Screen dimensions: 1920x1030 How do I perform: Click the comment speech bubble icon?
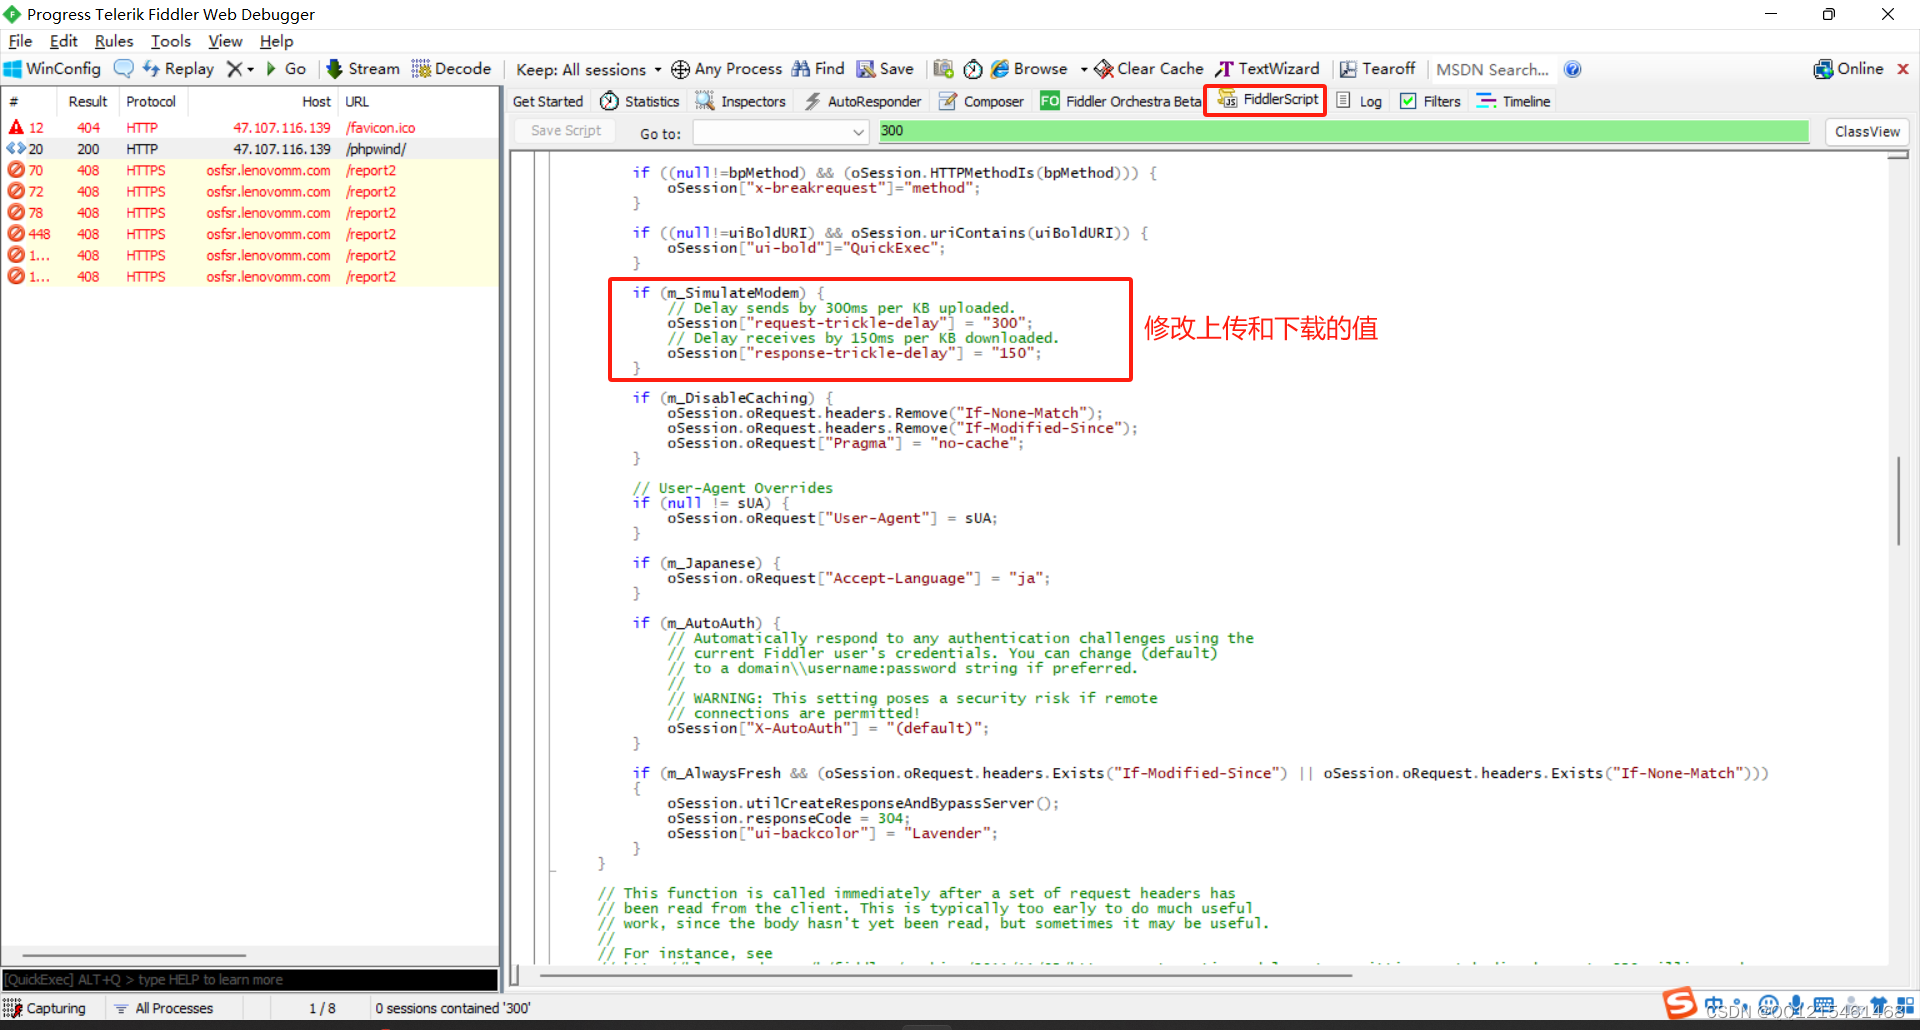tap(123, 69)
